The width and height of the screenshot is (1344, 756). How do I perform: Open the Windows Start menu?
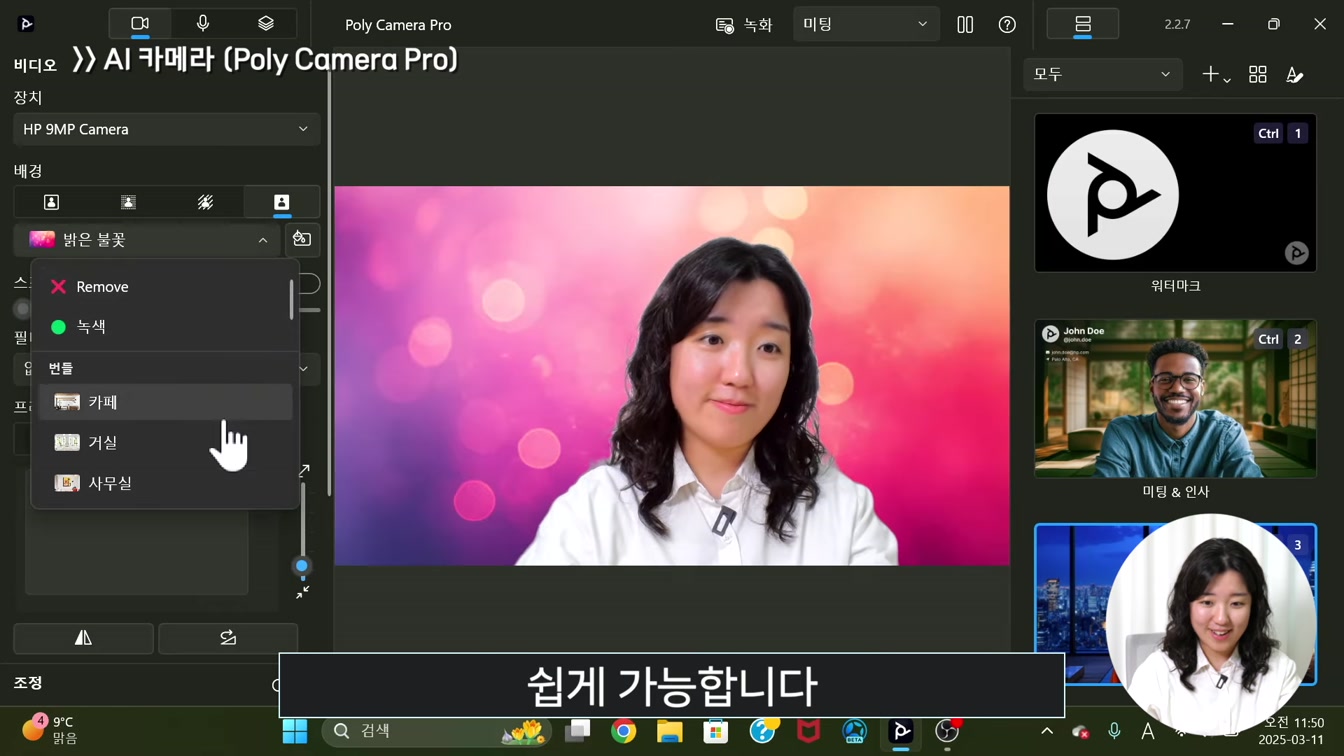tap(295, 731)
